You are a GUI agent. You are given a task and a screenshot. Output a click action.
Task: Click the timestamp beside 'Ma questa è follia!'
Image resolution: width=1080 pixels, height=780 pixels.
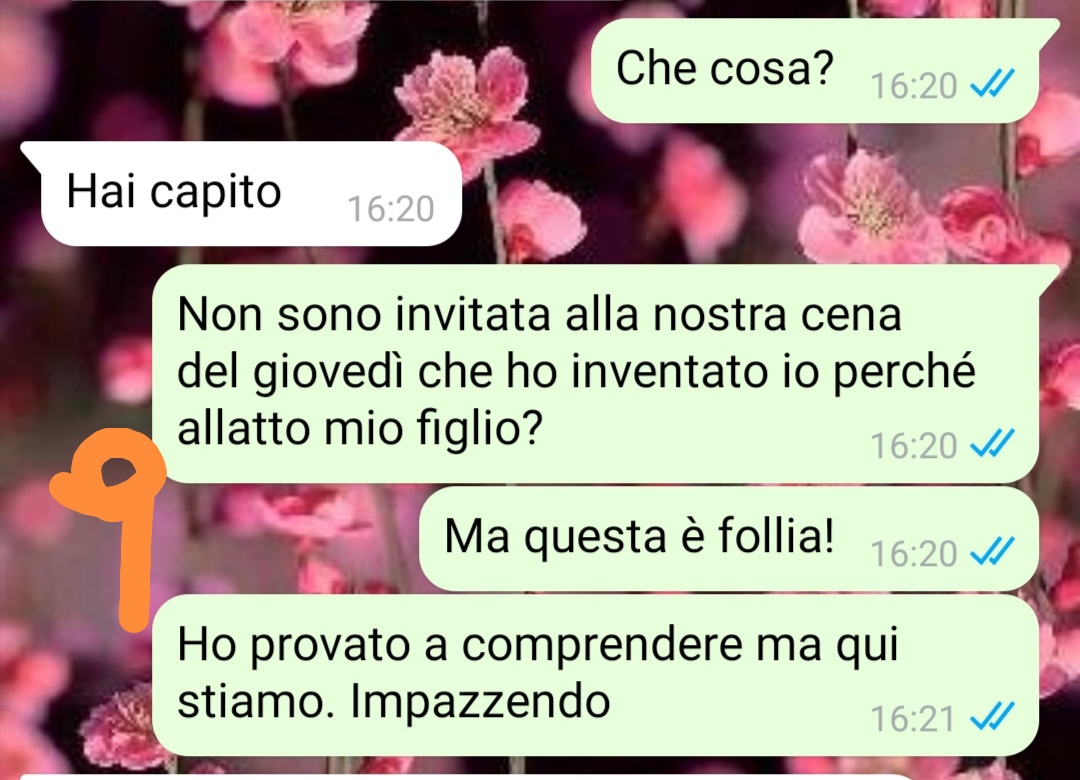pos(914,553)
